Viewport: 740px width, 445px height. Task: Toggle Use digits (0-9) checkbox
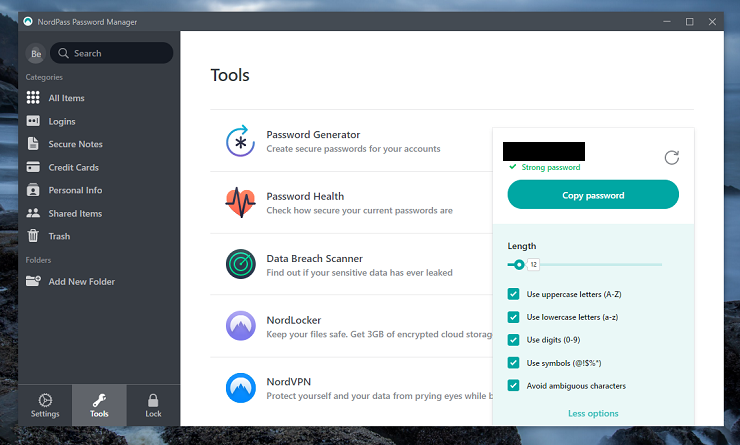[513, 340]
